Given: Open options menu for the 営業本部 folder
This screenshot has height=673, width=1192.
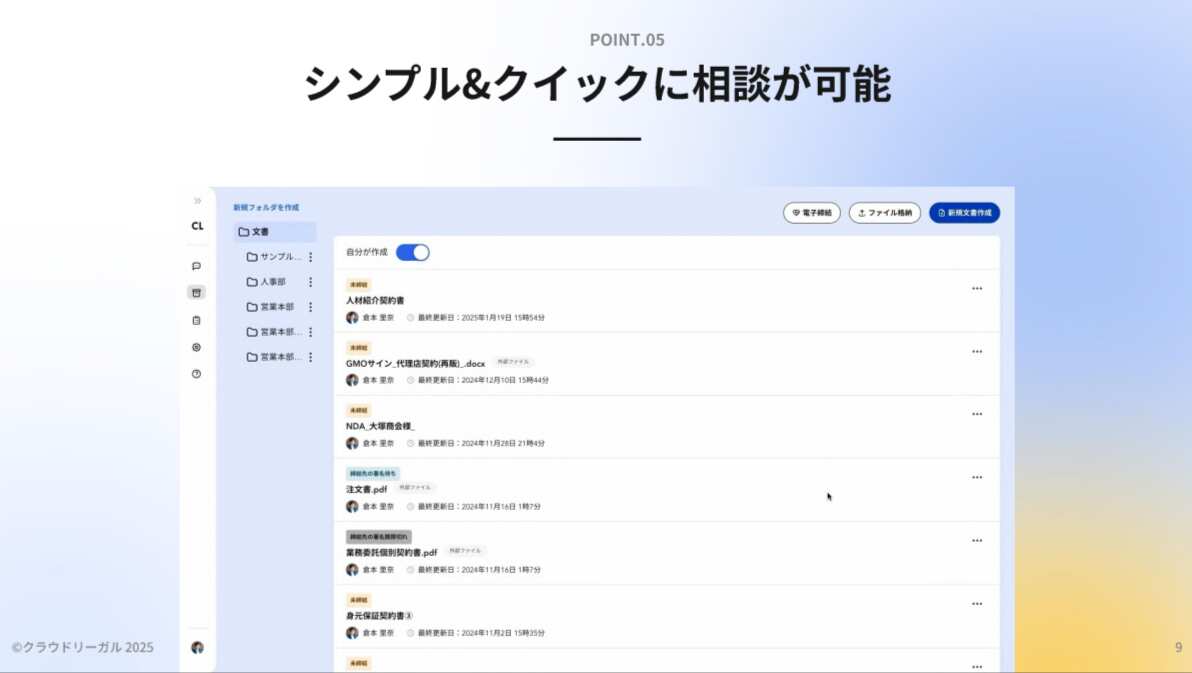Looking at the screenshot, I should click(310, 307).
